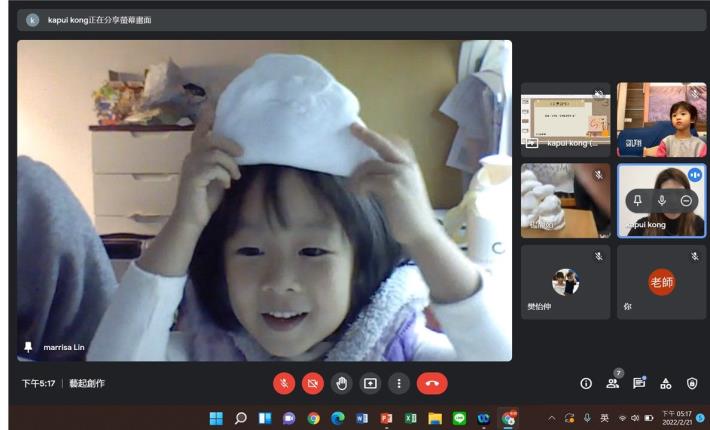Open the Windows Start menu
The width and height of the screenshot is (710, 430).
pos(216,418)
